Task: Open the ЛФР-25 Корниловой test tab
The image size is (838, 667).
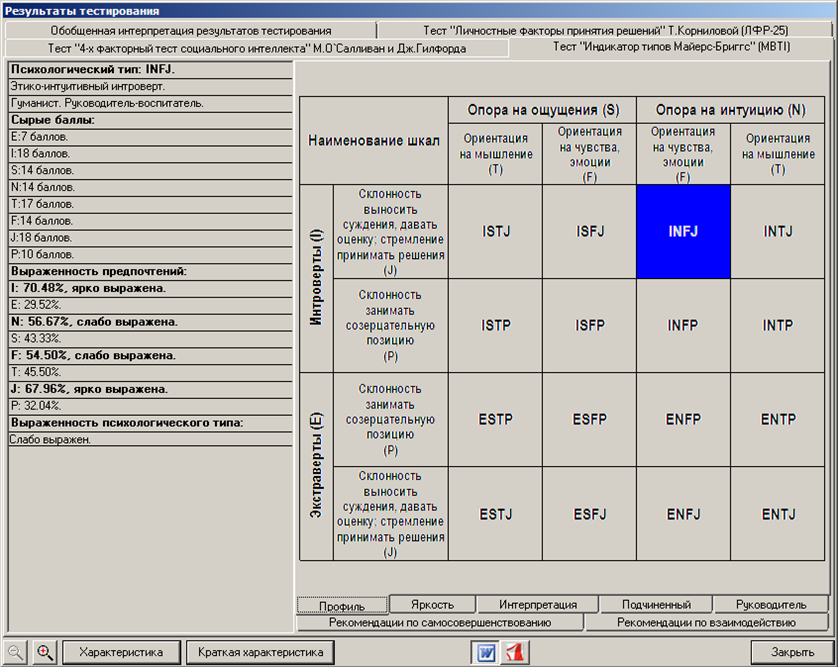Action: click(x=606, y=30)
